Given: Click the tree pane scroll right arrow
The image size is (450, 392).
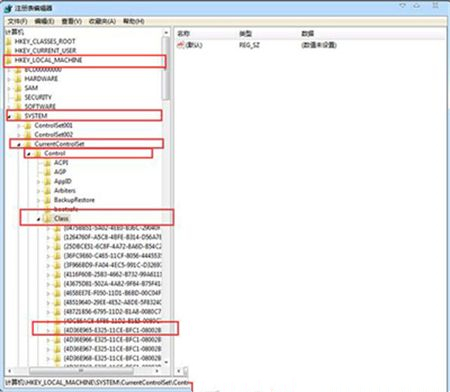Looking at the screenshot, I should click(x=157, y=371).
